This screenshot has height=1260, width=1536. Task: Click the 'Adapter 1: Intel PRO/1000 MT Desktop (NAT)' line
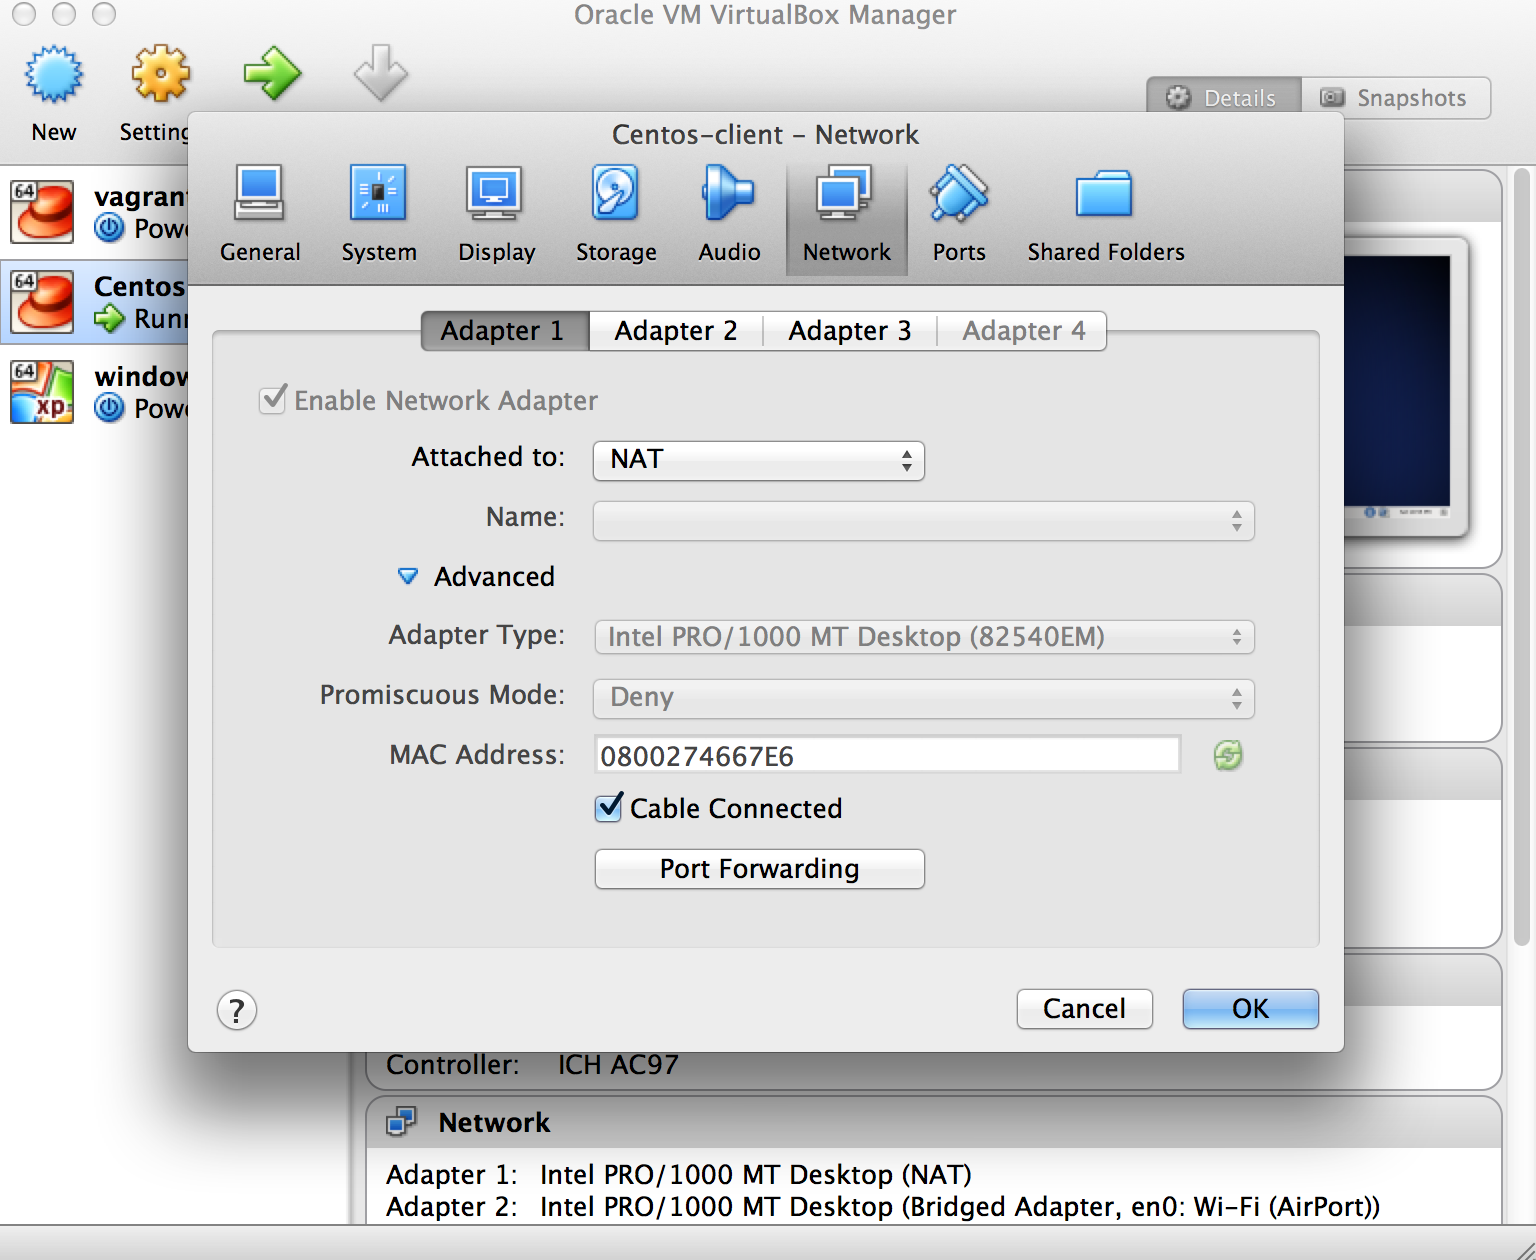pos(679,1174)
